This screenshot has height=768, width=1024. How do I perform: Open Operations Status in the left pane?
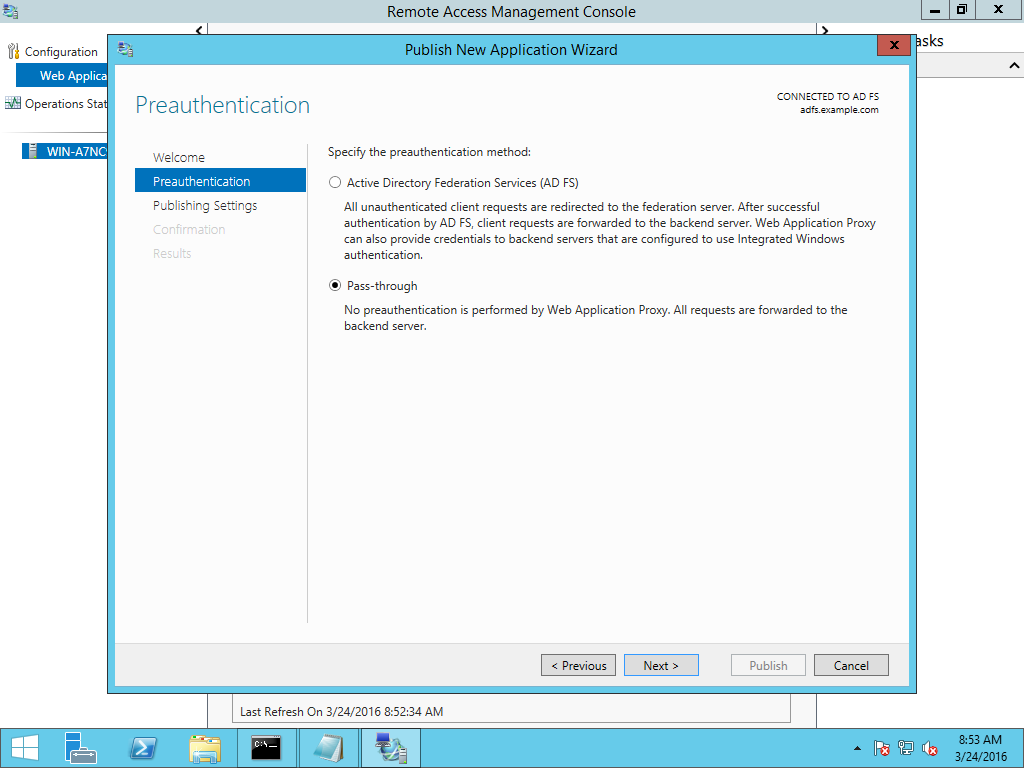[62, 103]
